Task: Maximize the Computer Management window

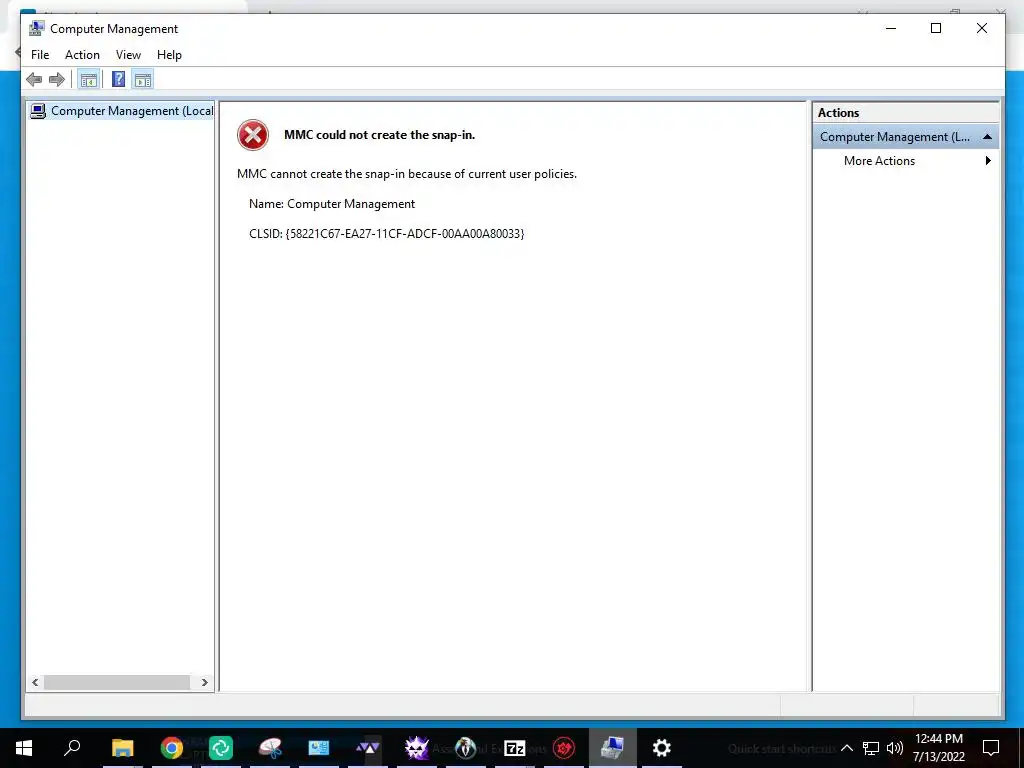Action: (x=936, y=28)
